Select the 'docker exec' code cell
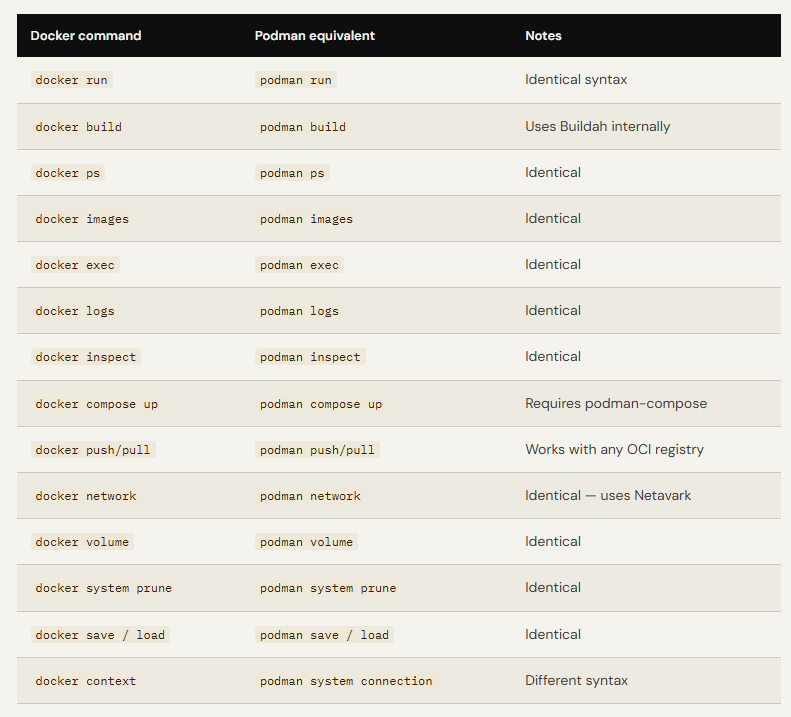This screenshot has width=791, height=717. pyautogui.click(x=75, y=264)
